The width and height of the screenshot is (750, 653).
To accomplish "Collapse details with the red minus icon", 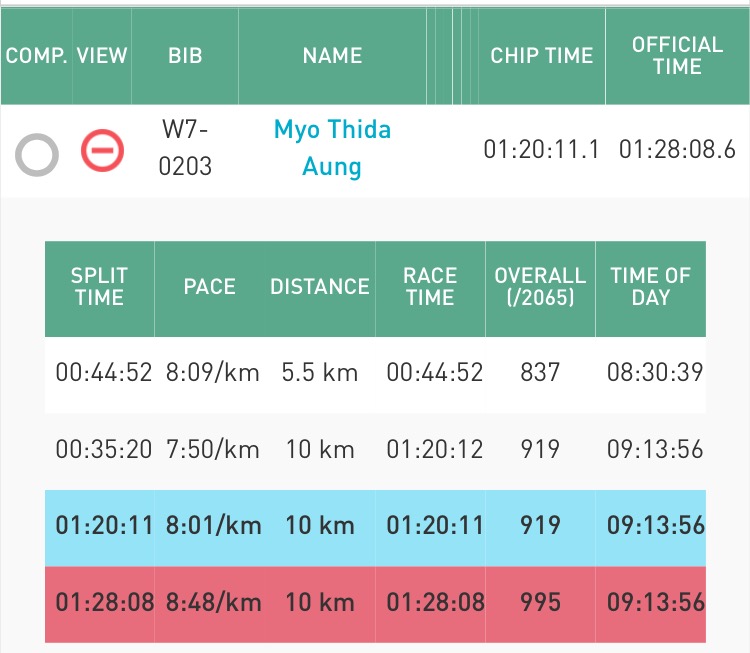I will [101, 150].
